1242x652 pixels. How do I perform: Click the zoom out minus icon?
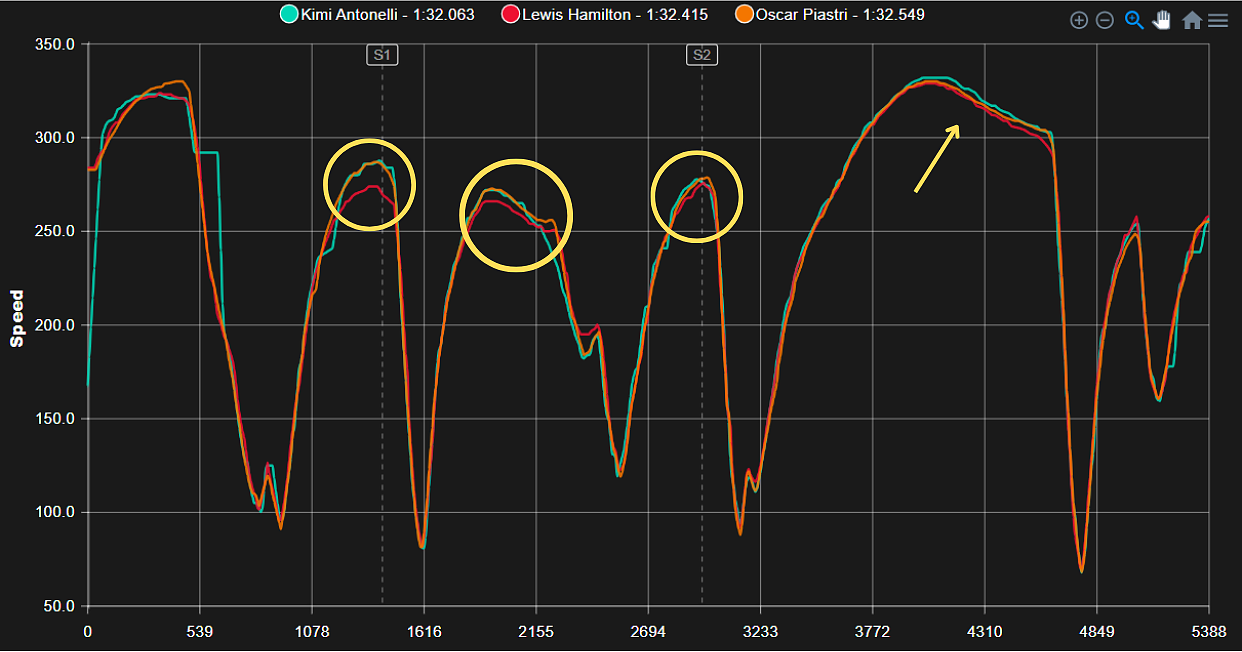tap(1105, 20)
